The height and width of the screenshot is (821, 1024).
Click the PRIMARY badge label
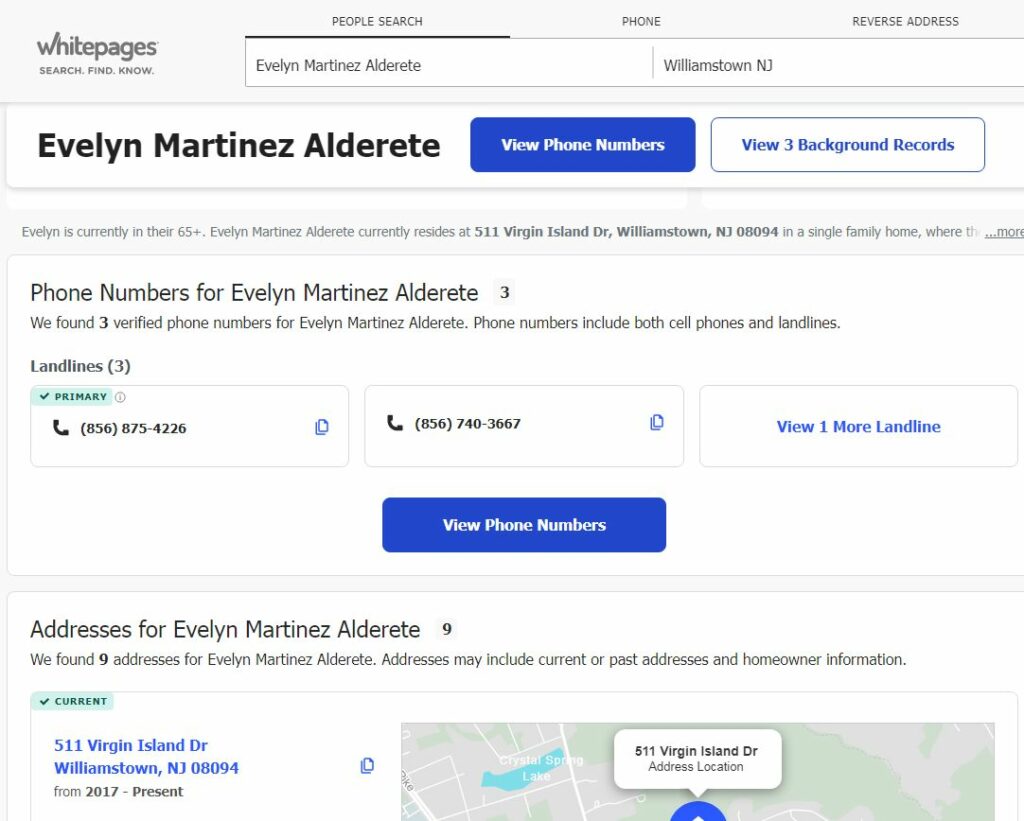72,396
